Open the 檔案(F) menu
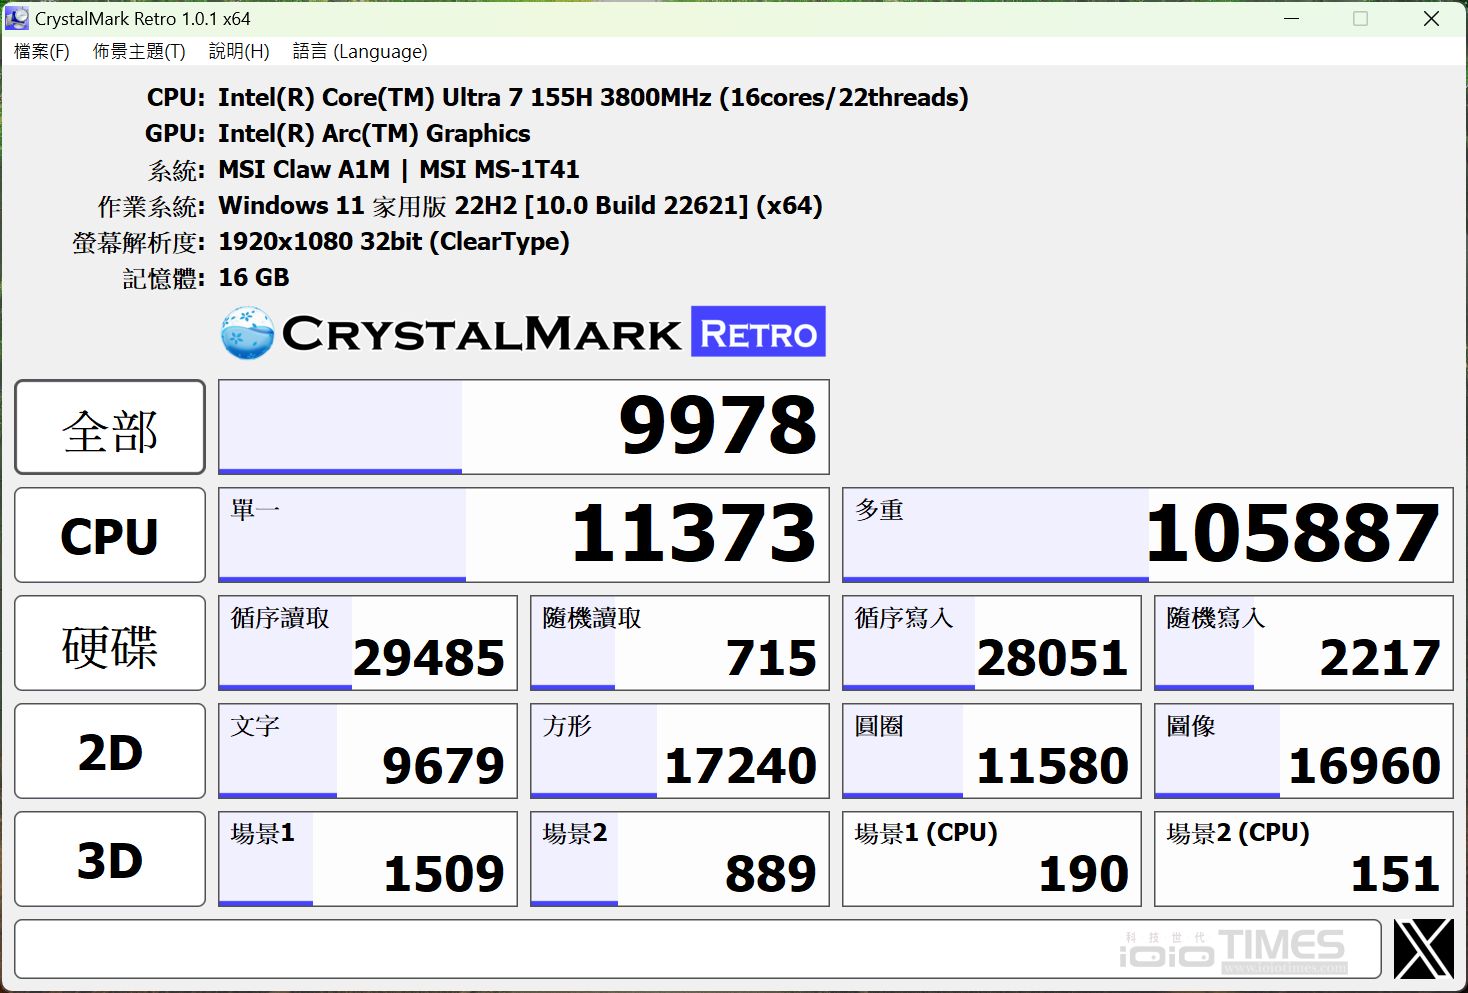Viewport: 1468px width, 993px height. pyautogui.click(x=42, y=51)
